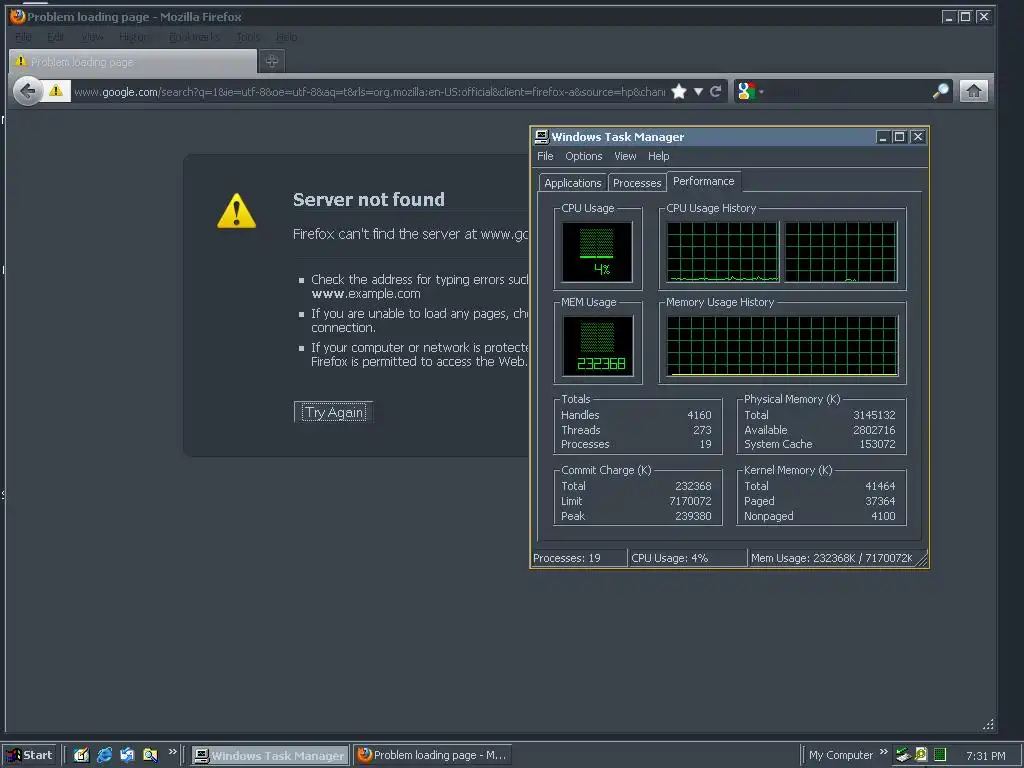Open Firefox Edit menu
Screen dimensions: 1024x768
tap(56, 37)
